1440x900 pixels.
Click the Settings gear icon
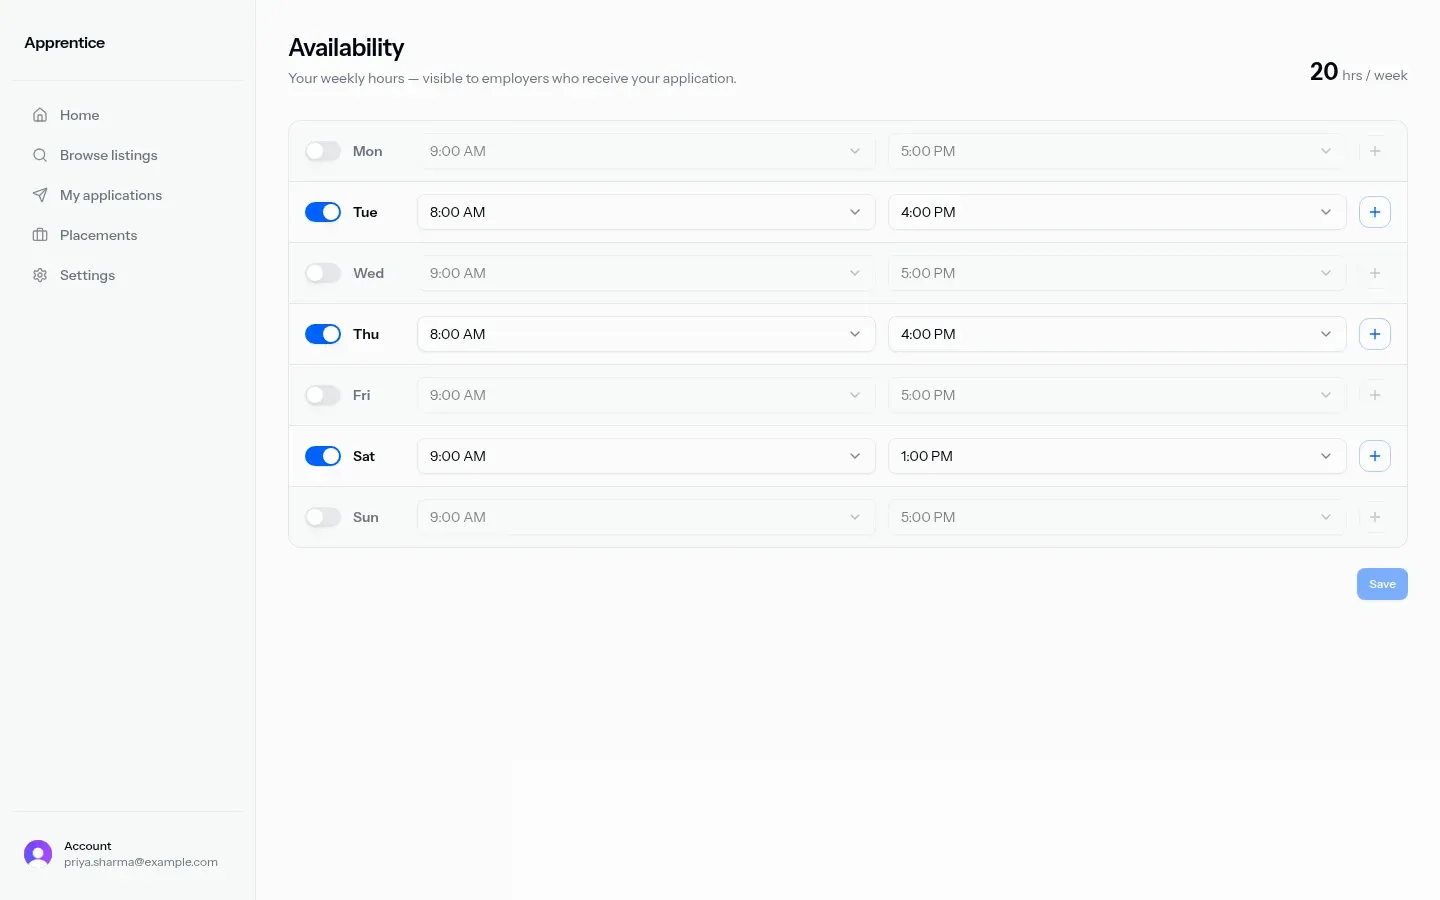coord(40,275)
